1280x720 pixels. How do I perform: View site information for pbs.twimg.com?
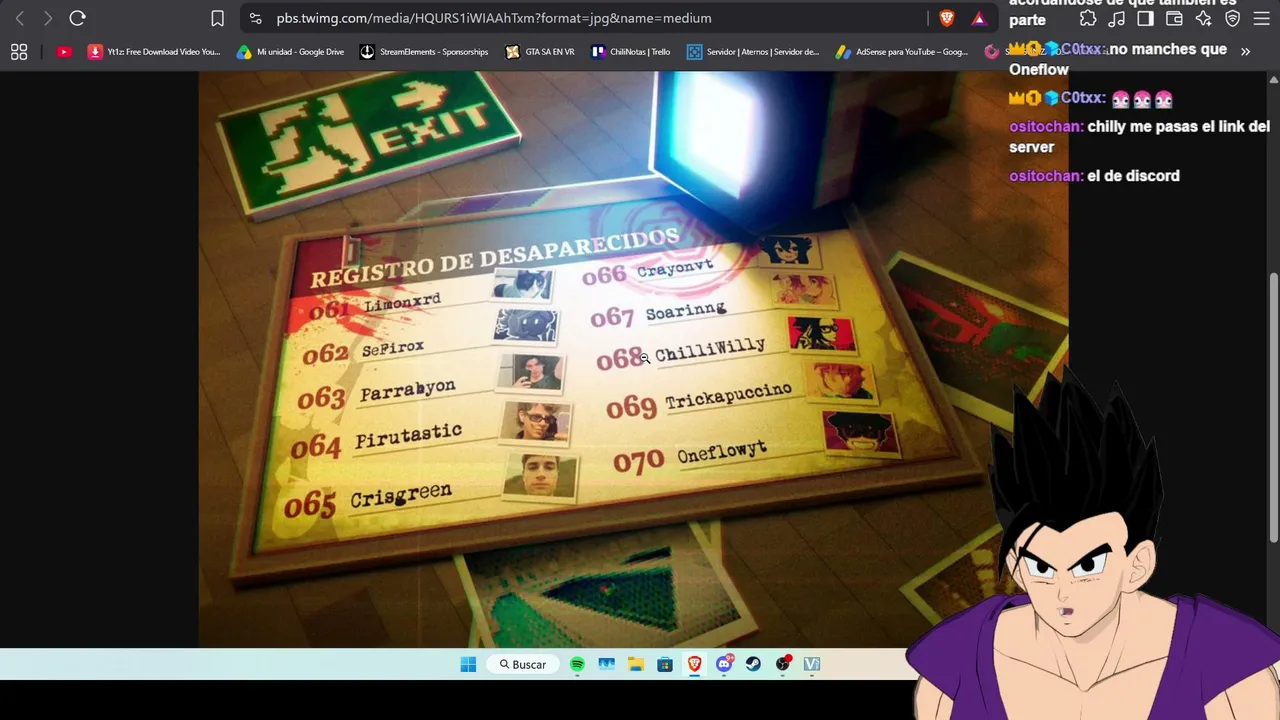click(256, 18)
